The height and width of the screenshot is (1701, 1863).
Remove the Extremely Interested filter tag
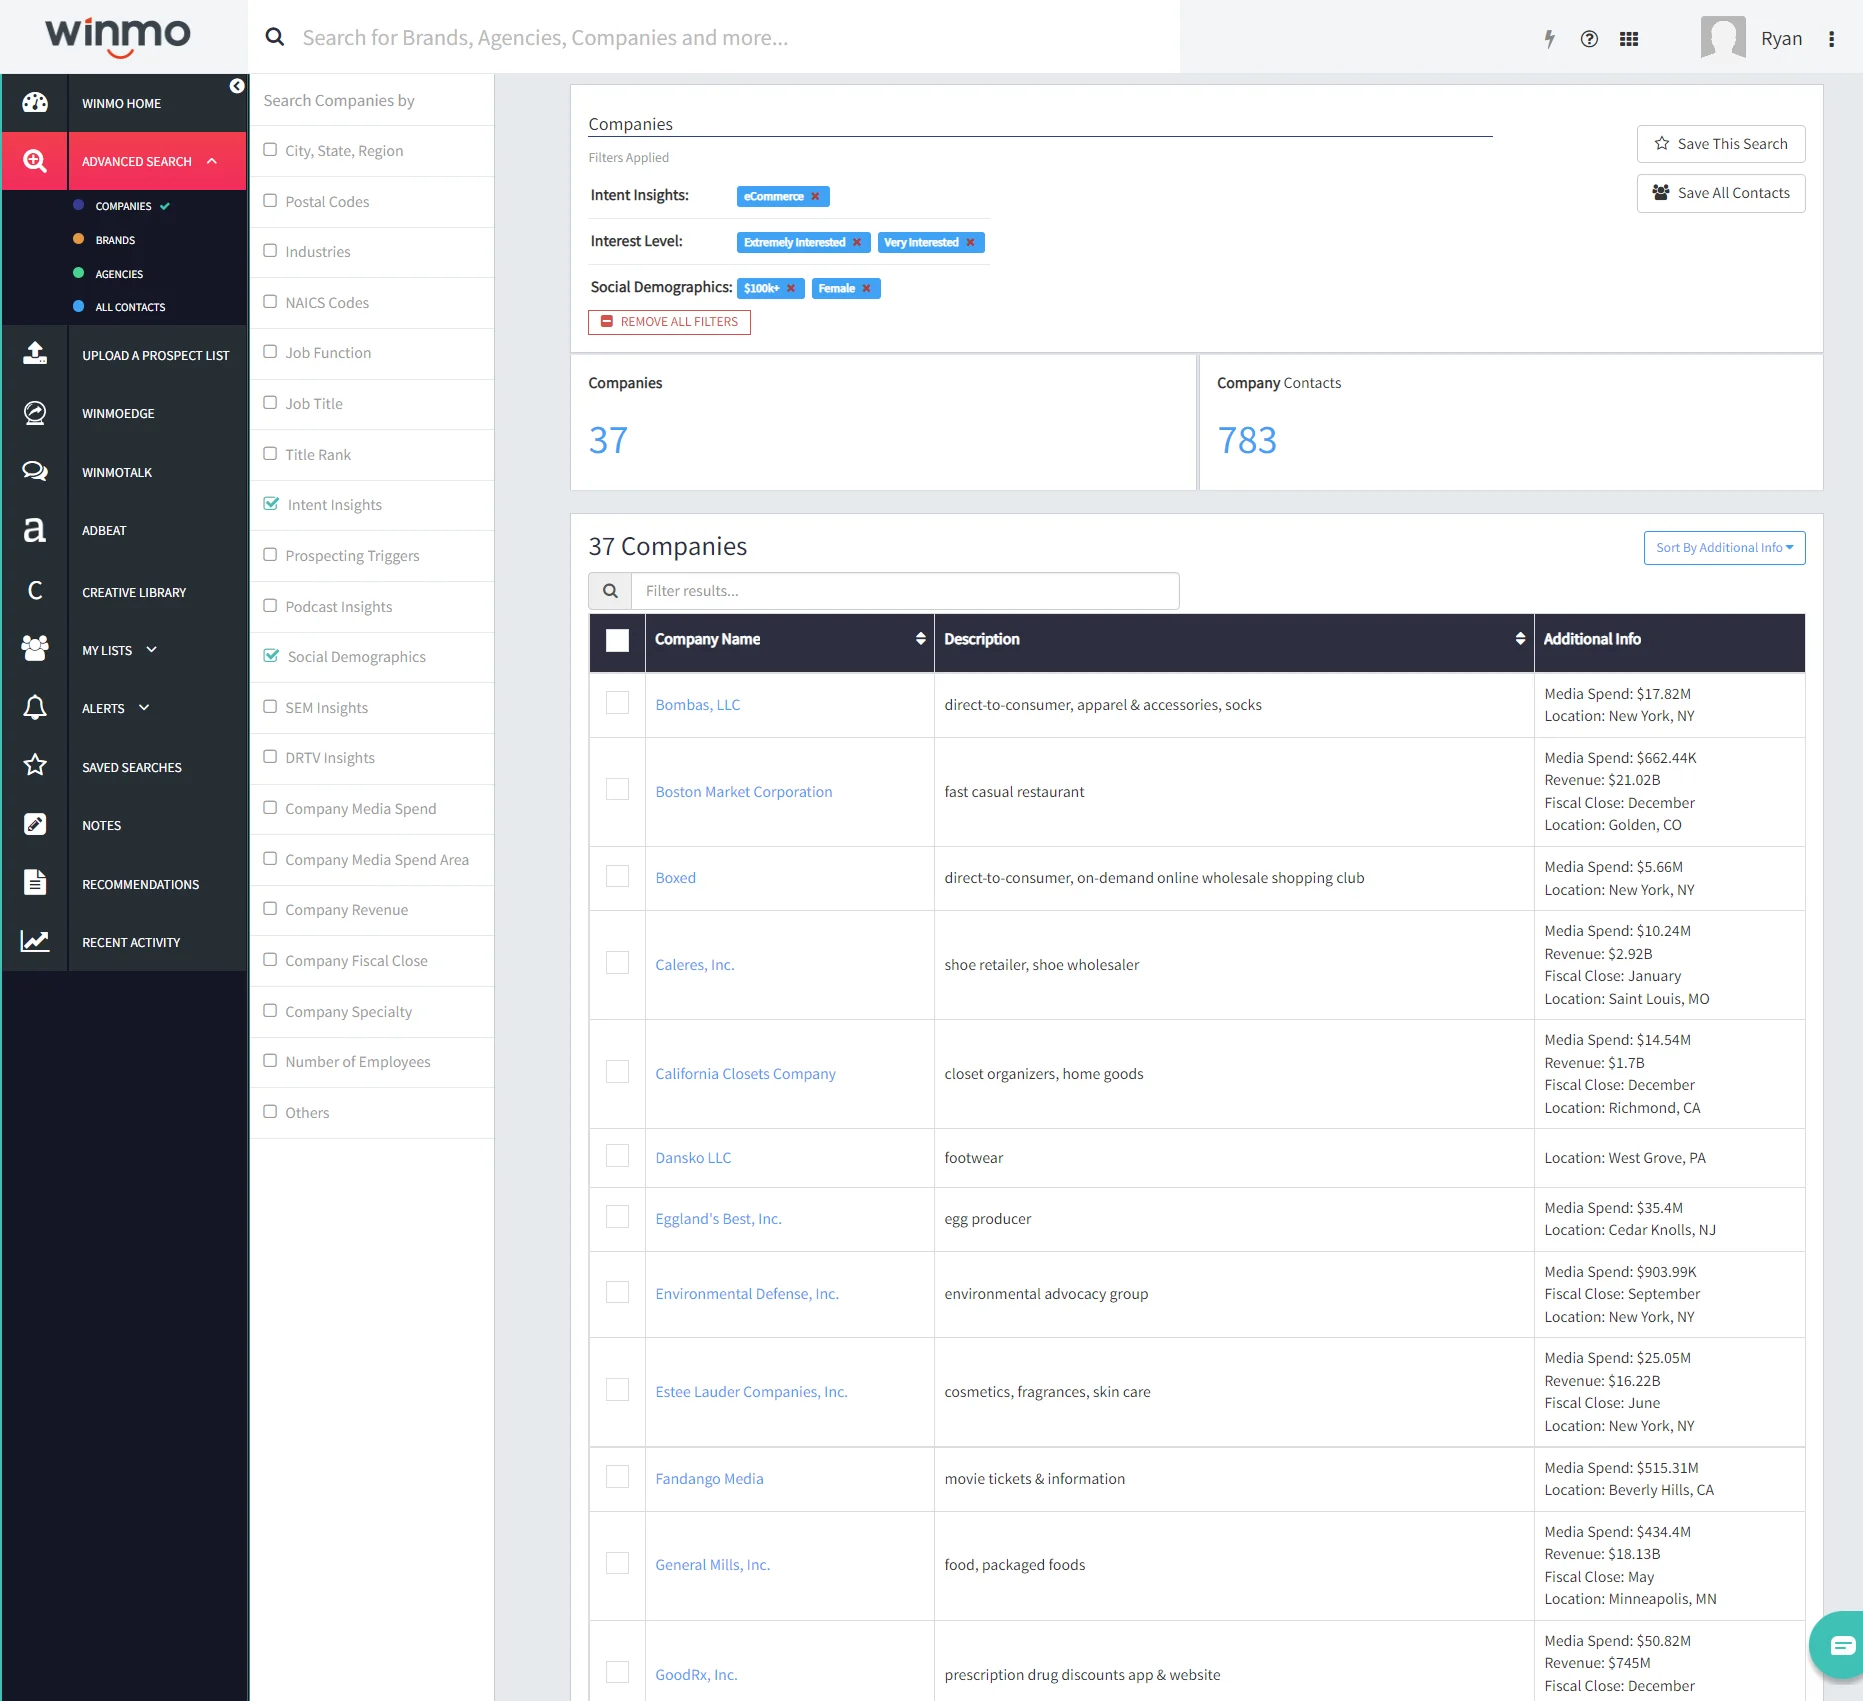857,243
